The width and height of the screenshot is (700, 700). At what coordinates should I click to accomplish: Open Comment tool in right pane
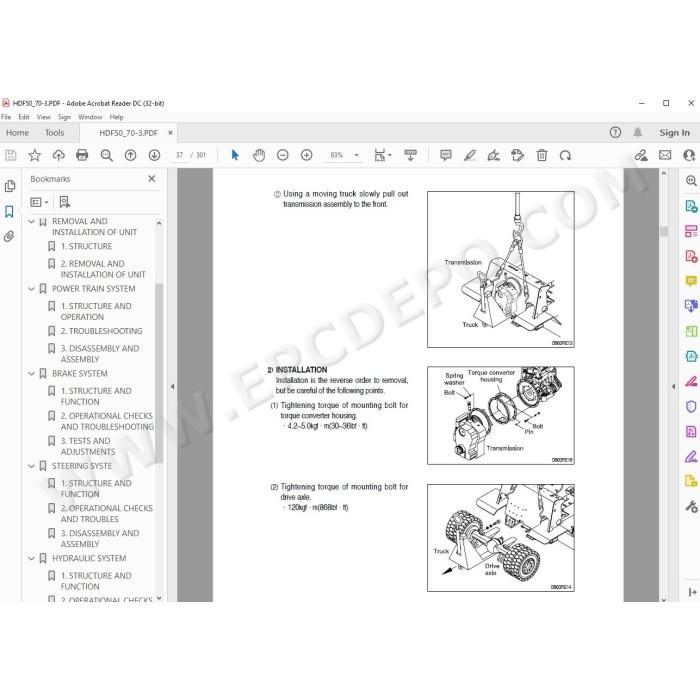point(691,281)
